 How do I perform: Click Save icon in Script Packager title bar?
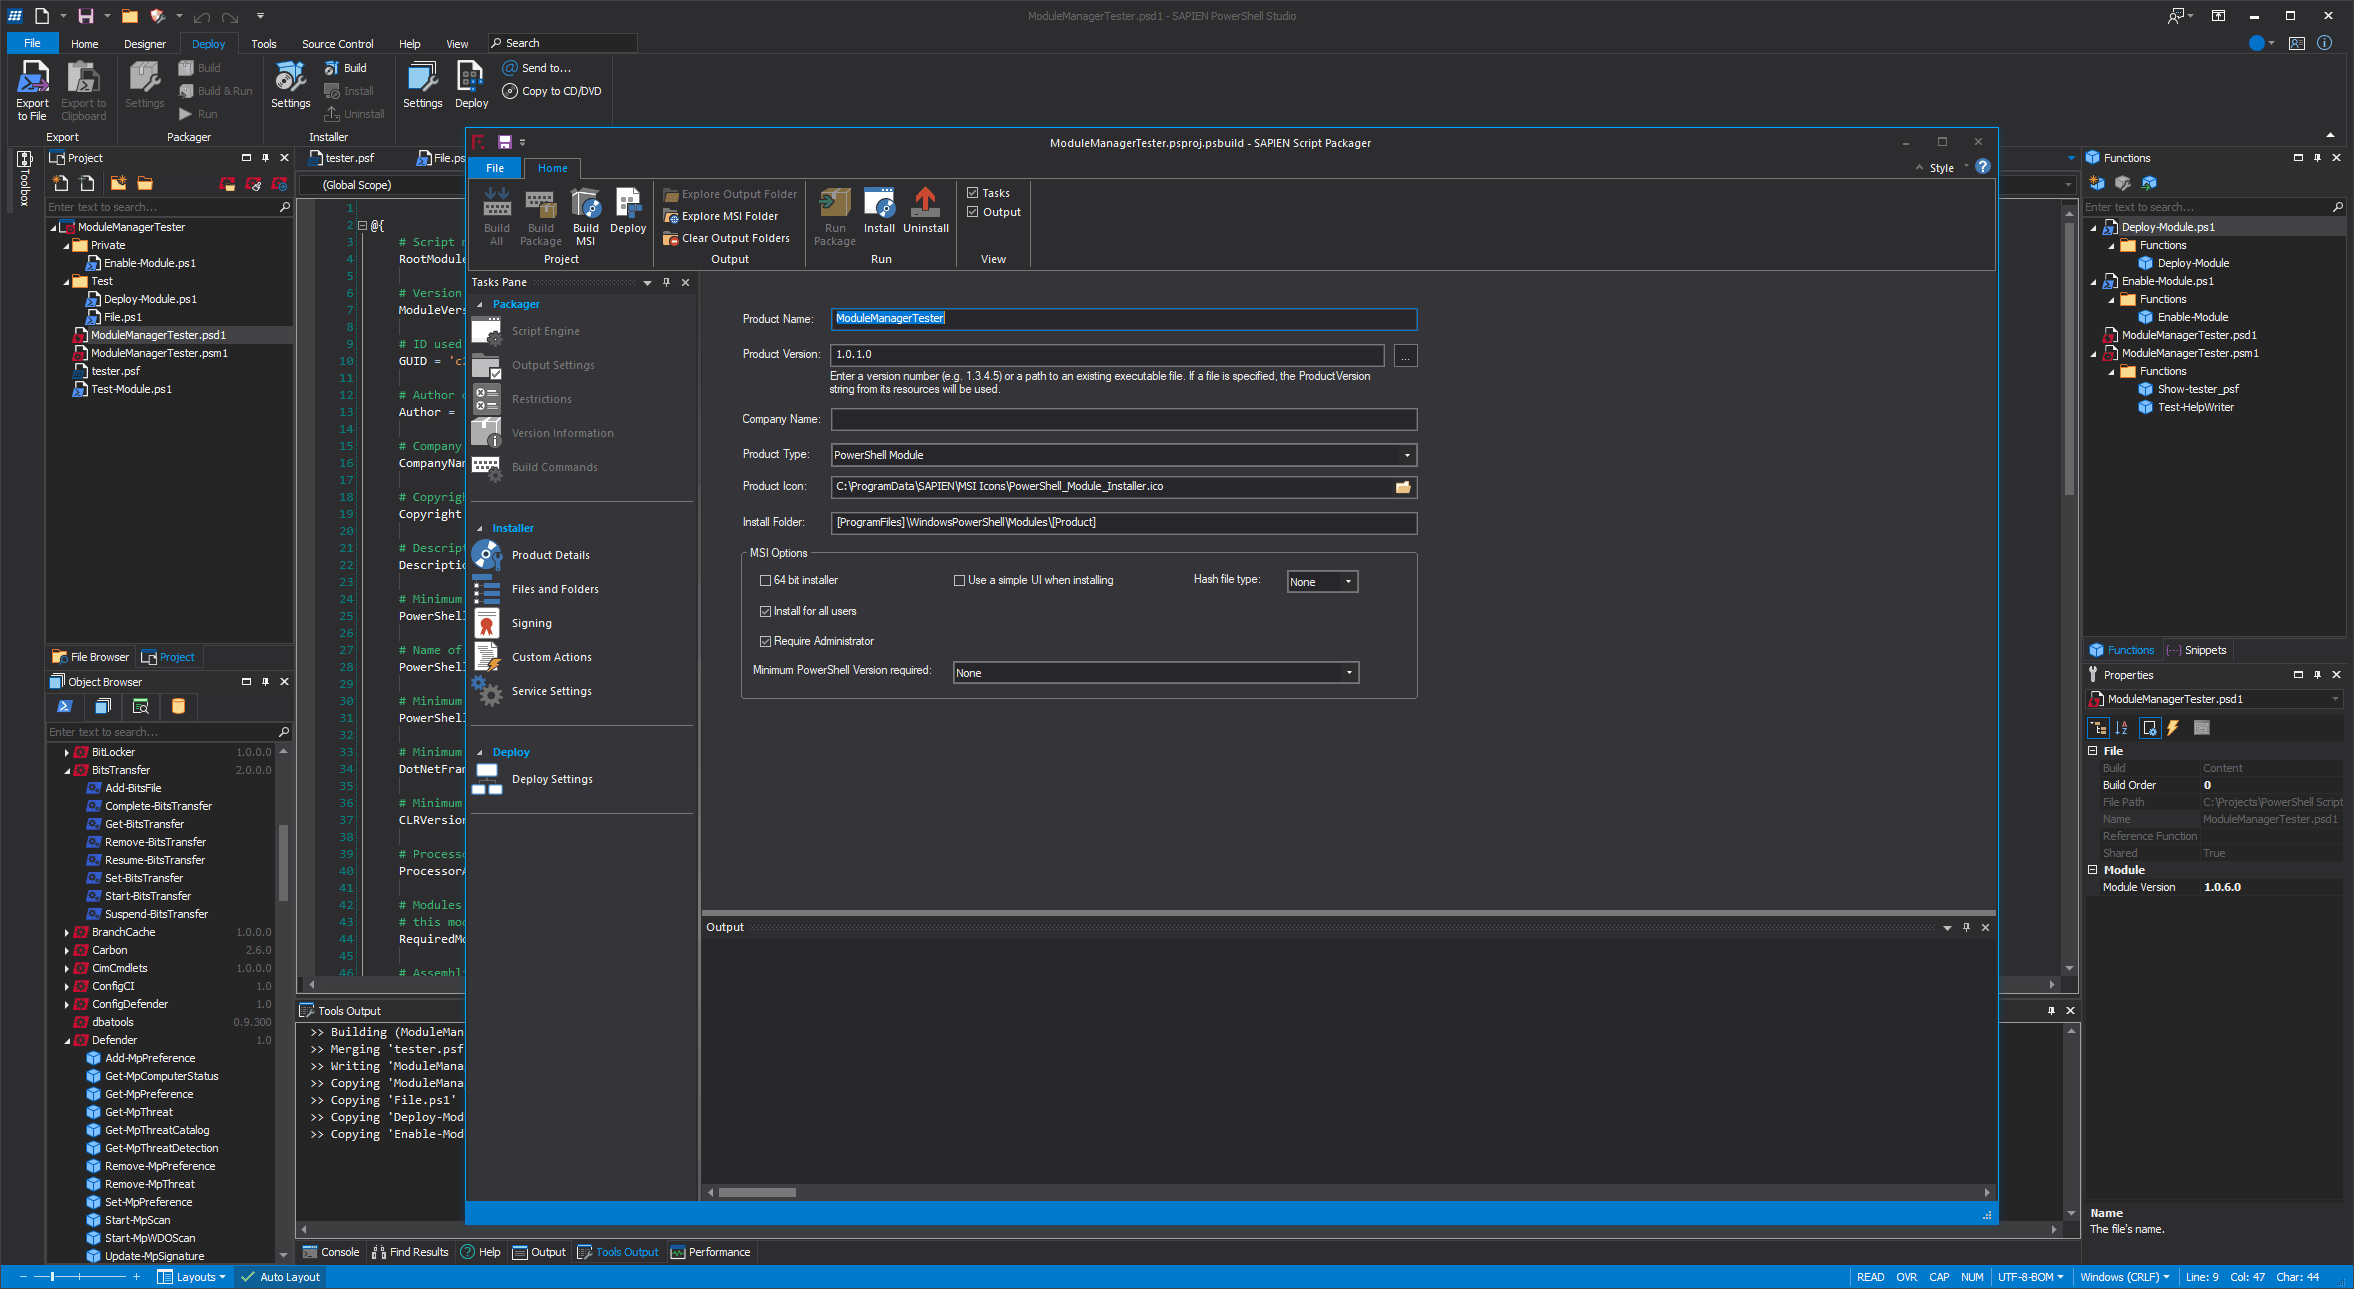(504, 143)
